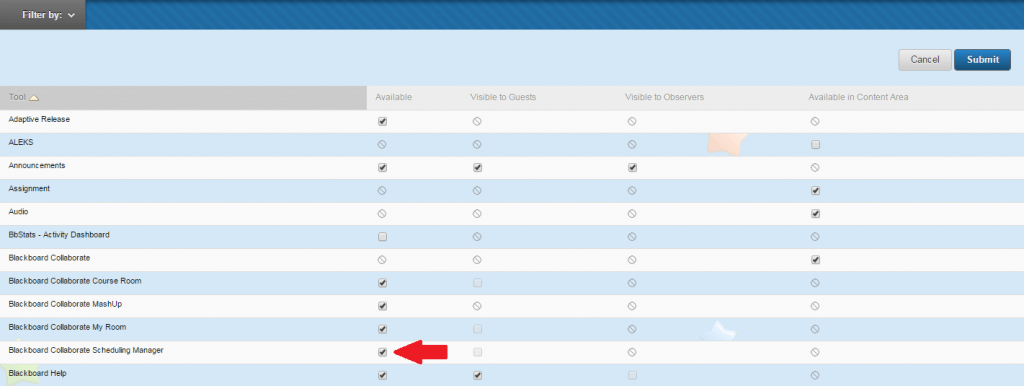Uncheck Available for Blackboard Help
This screenshot has height=386, width=1024.
383,375
